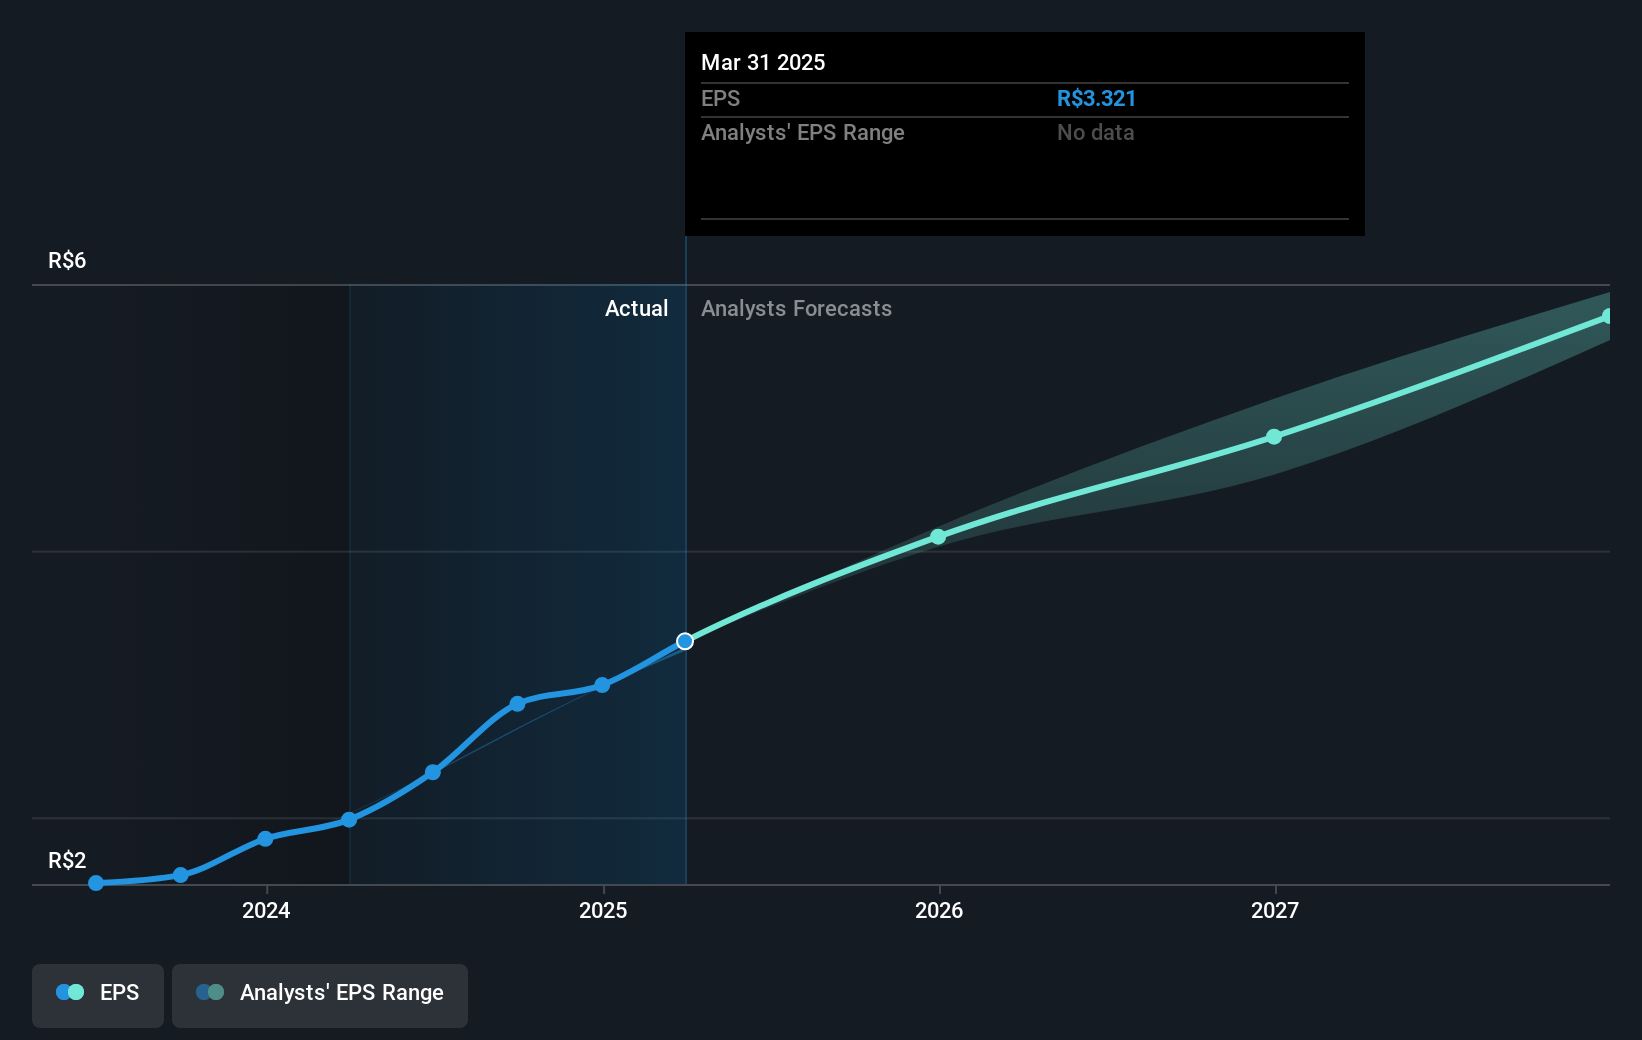Toggle the Analysts' EPS Range legend
This screenshot has width=1642, height=1040.
[x=320, y=995]
